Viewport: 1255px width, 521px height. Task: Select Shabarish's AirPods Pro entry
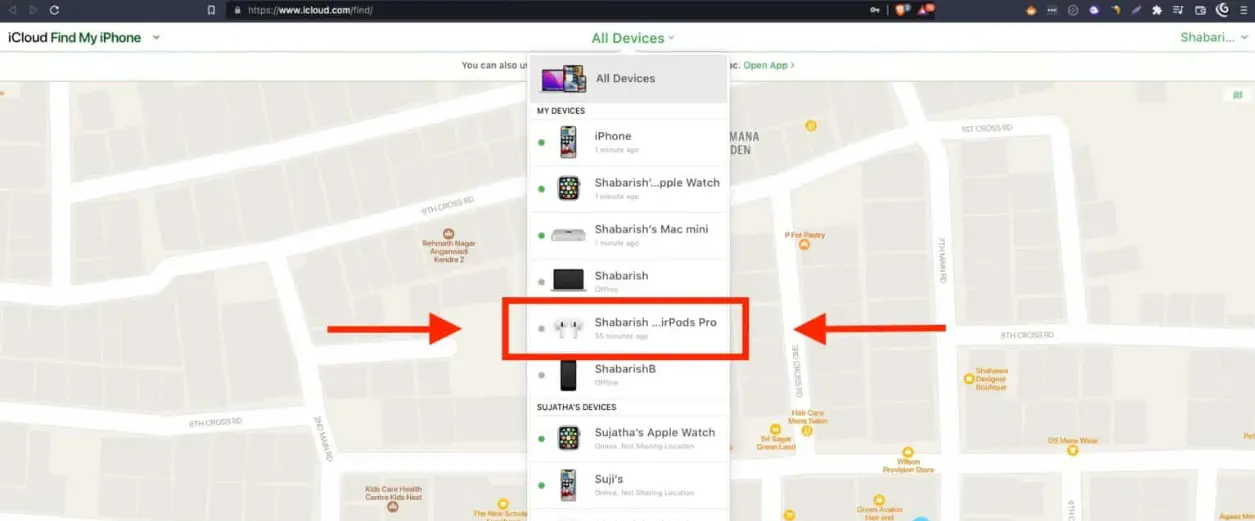point(628,328)
